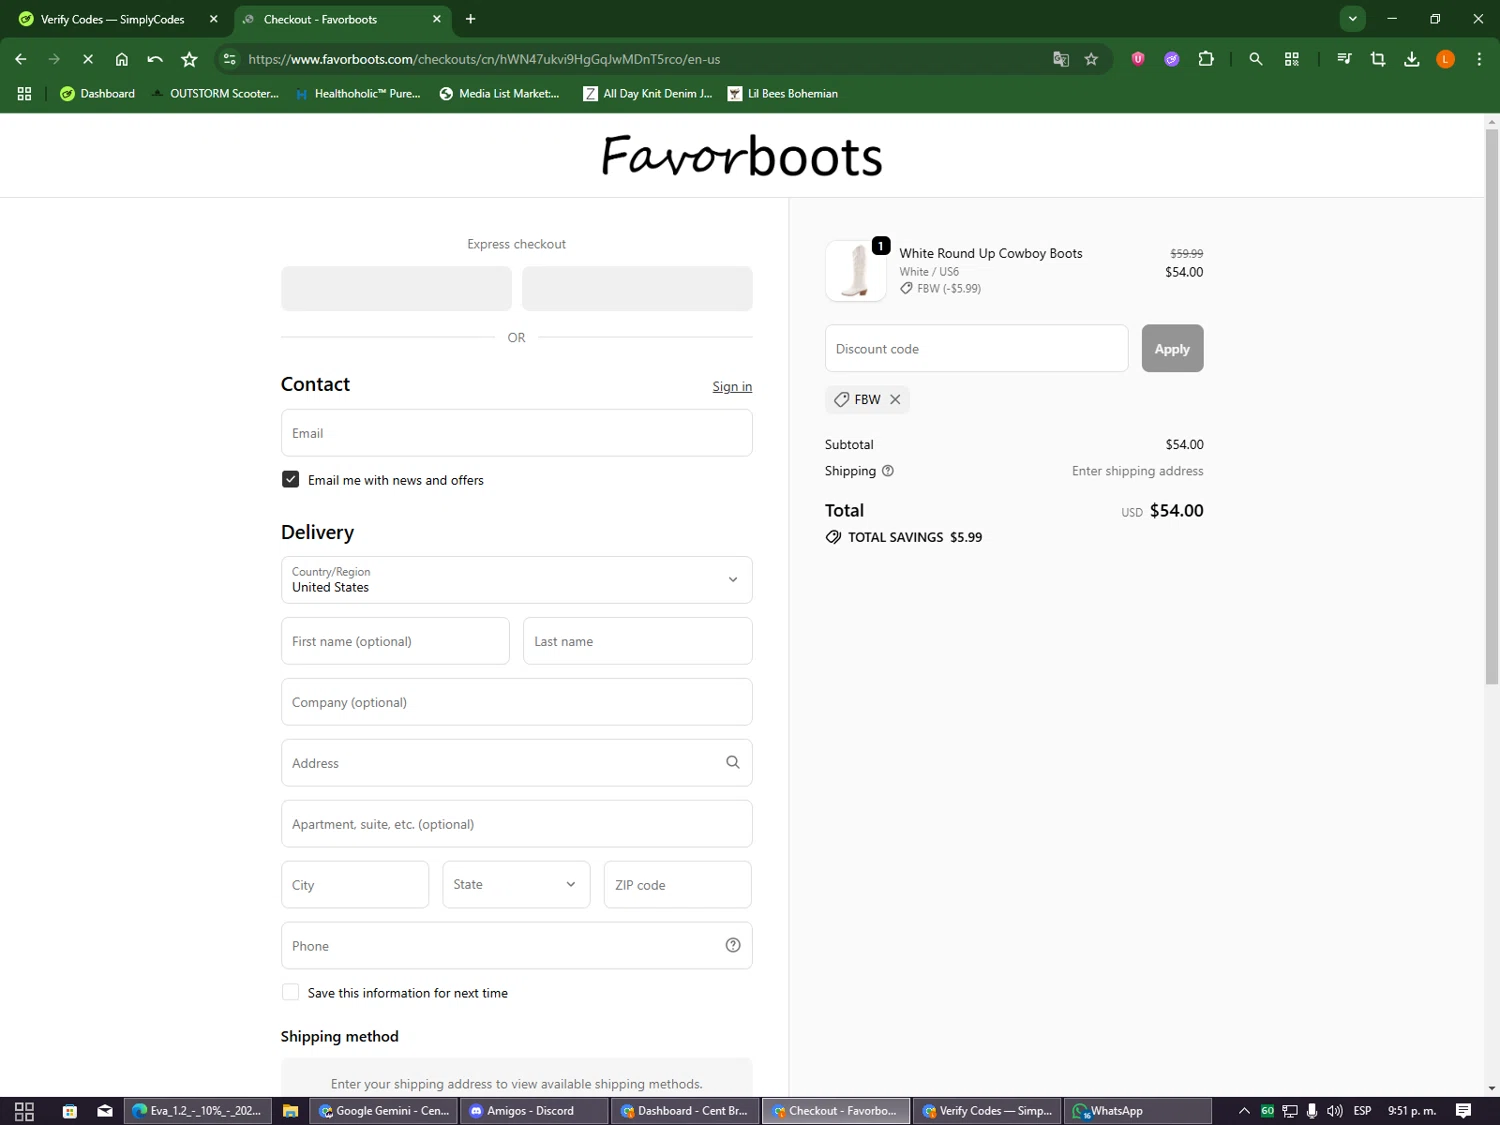
Task: Click the address search magnifier icon
Action: click(733, 762)
